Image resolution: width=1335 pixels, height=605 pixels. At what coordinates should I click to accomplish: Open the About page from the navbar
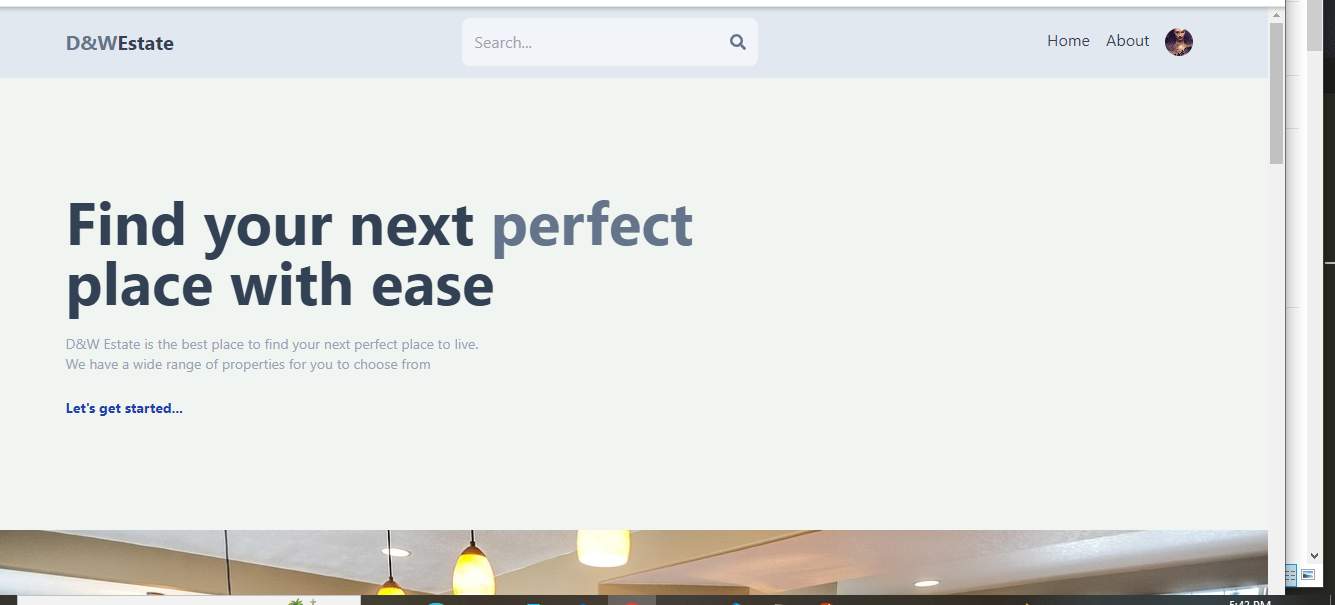pyautogui.click(x=1127, y=41)
